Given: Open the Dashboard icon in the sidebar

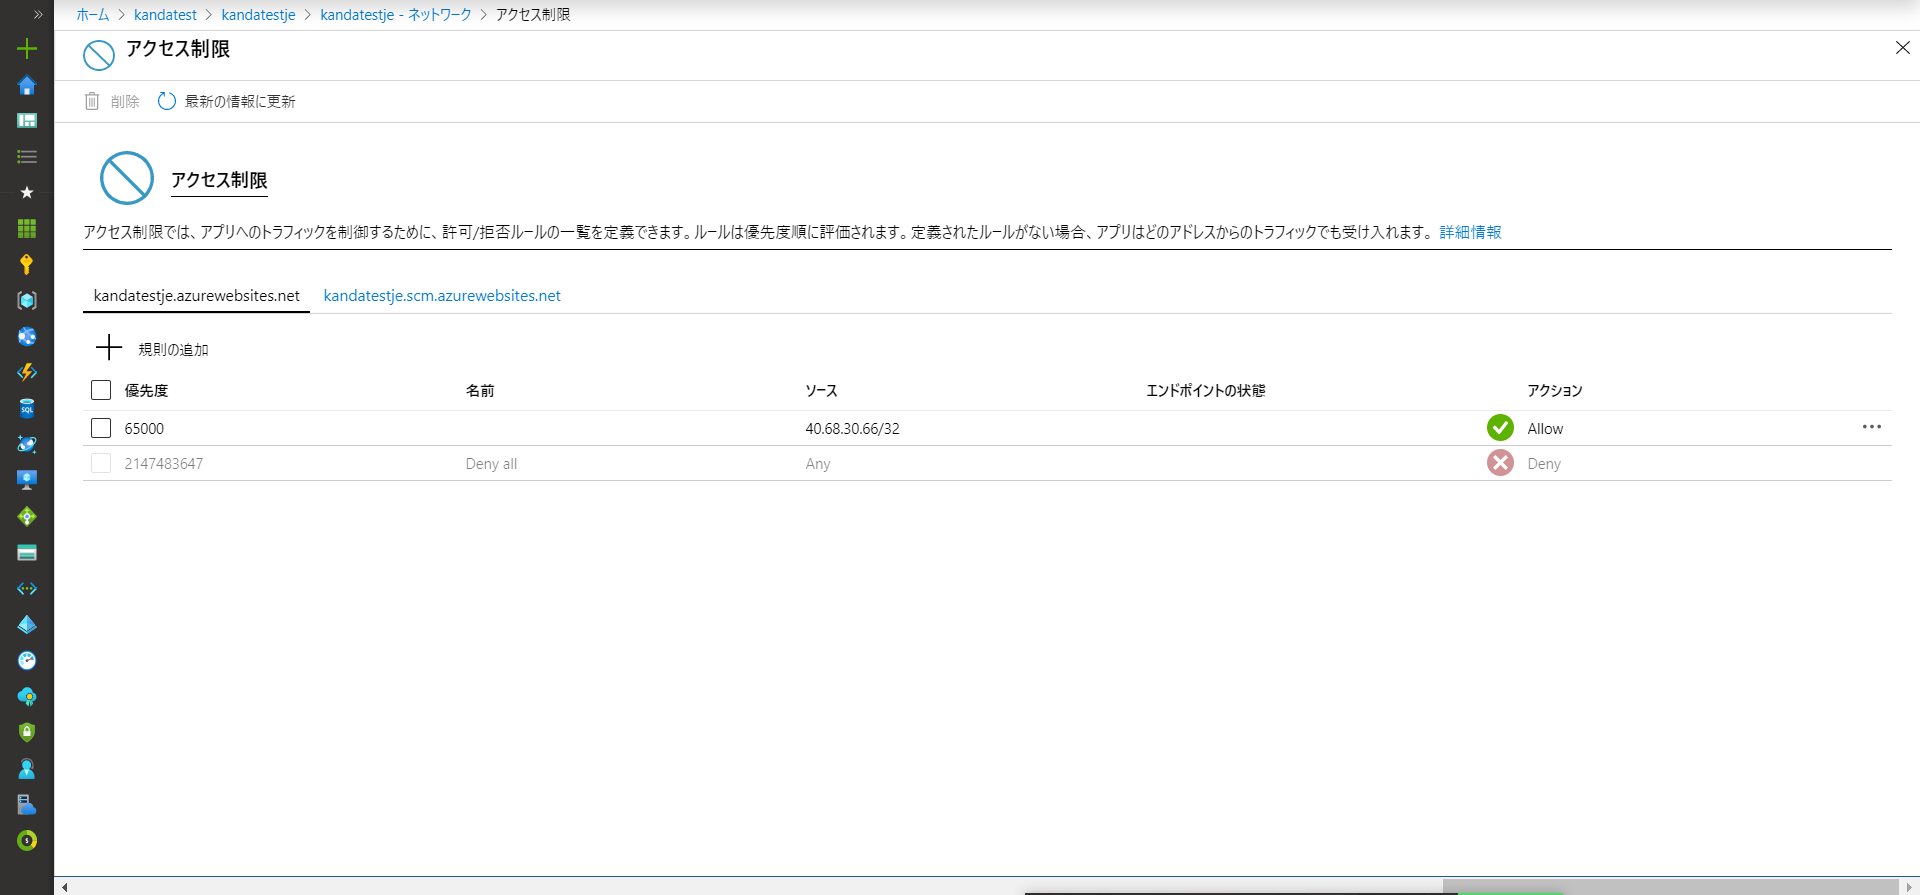Looking at the screenshot, I should 27,121.
